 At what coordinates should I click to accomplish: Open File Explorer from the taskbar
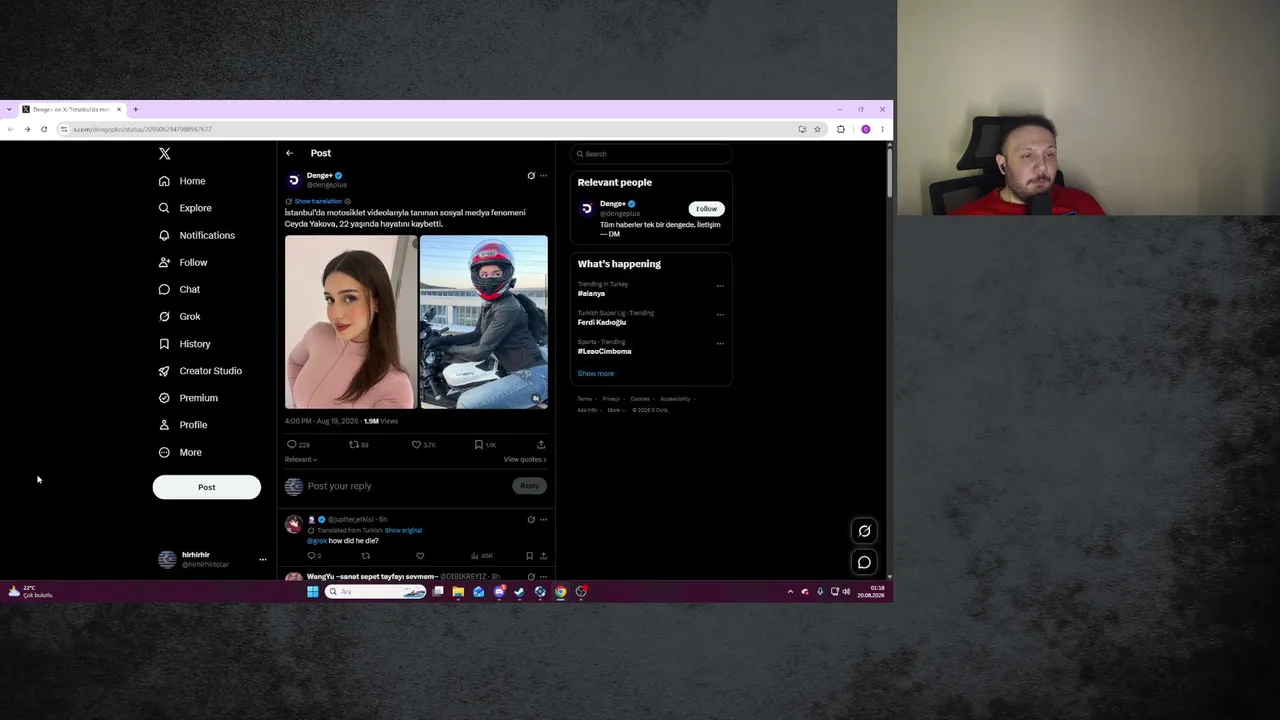pos(458,592)
